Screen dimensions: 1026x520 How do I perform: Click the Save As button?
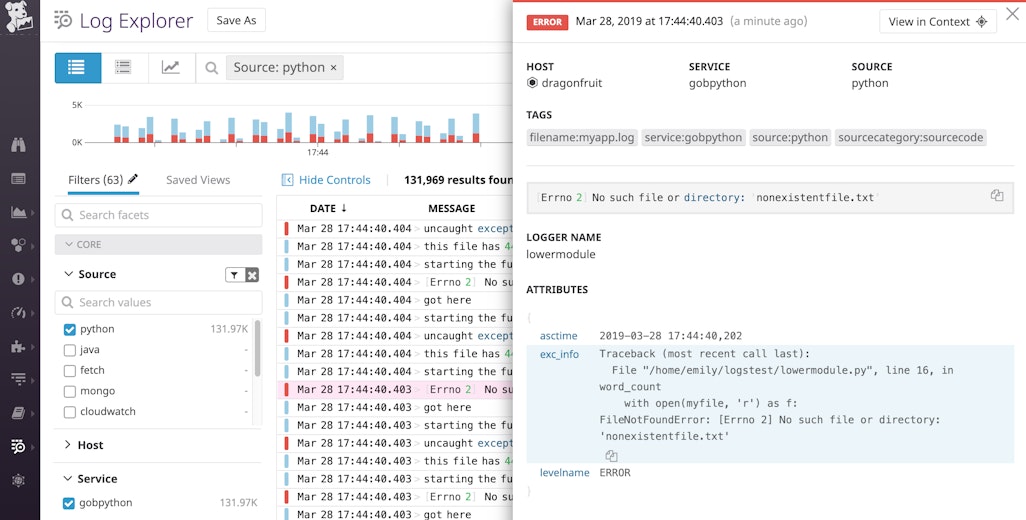(236, 20)
